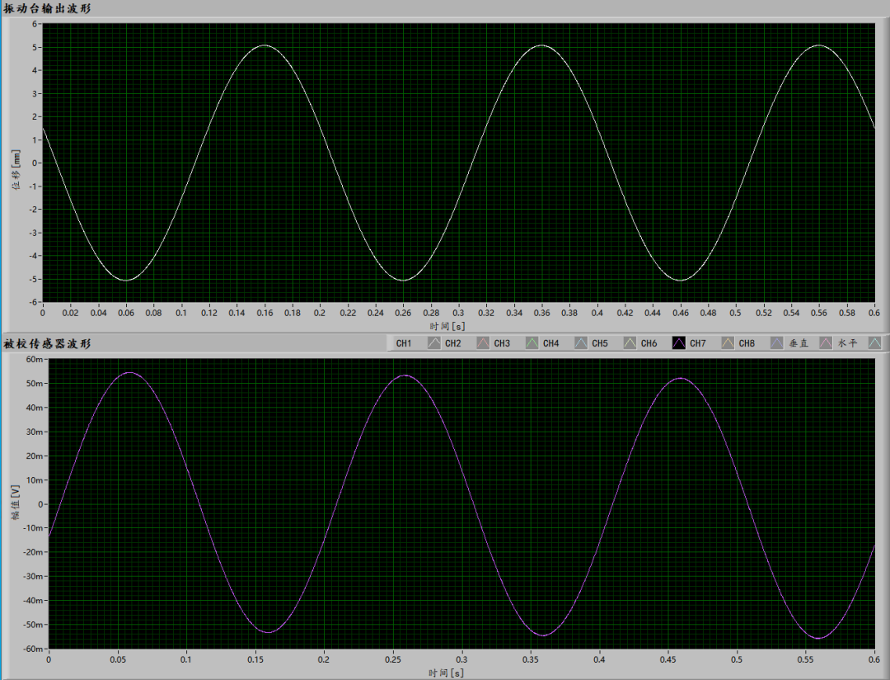Click the 0.45 tick on bottom chart X-axis
Screen dimensions: 890x680
668,660
